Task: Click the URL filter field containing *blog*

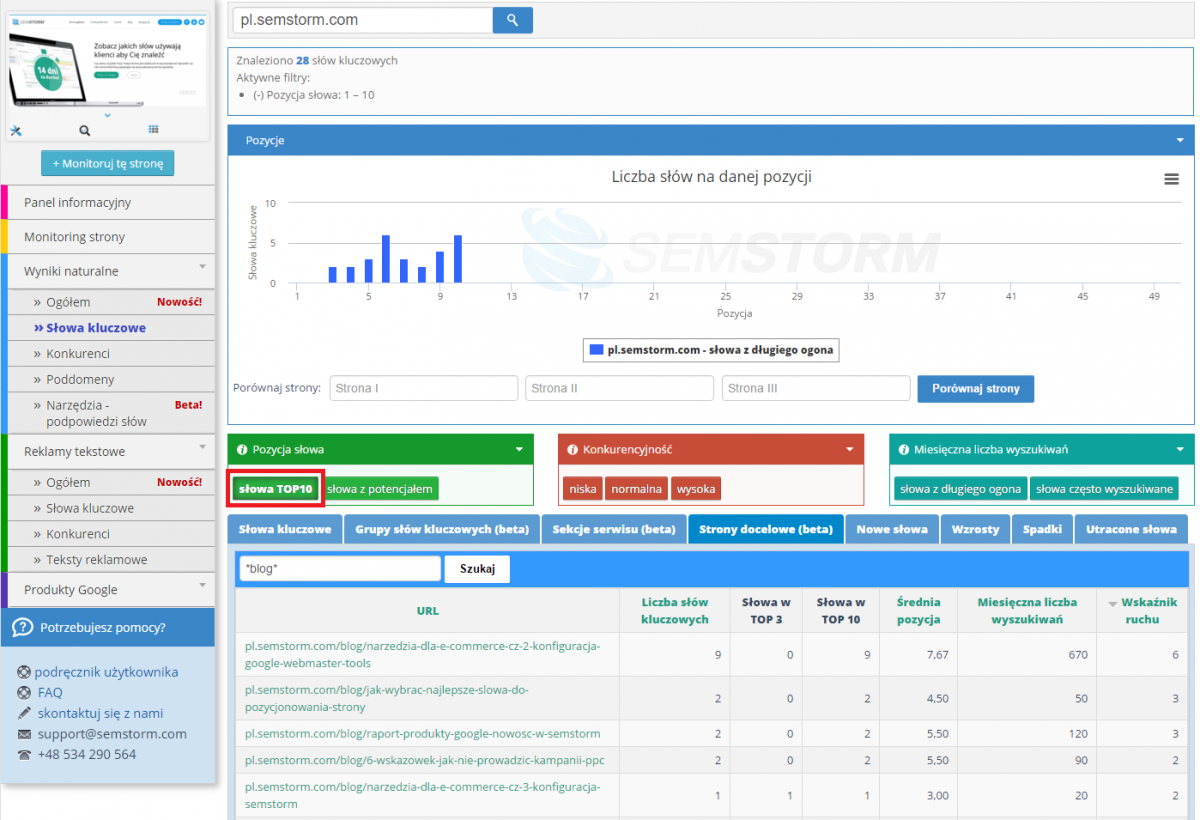Action: (x=340, y=568)
